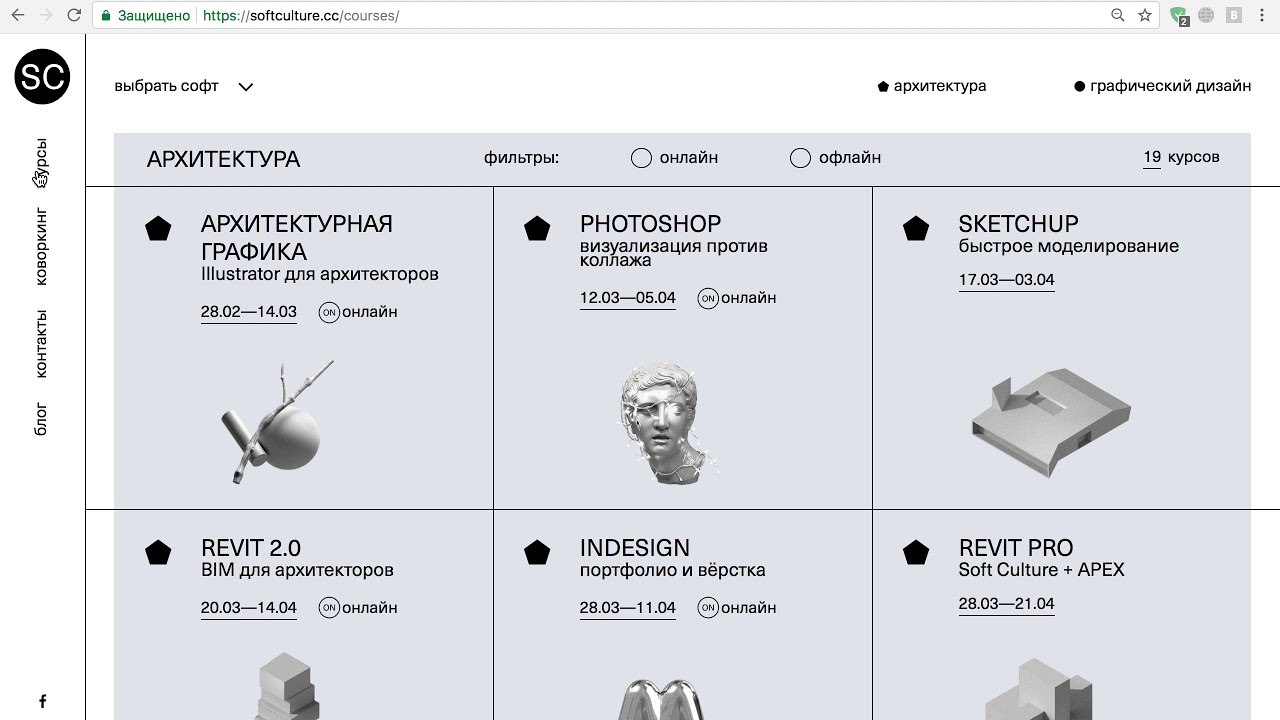Open the INDESIGN course title
The image size is (1280, 720).
click(x=635, y=548)
